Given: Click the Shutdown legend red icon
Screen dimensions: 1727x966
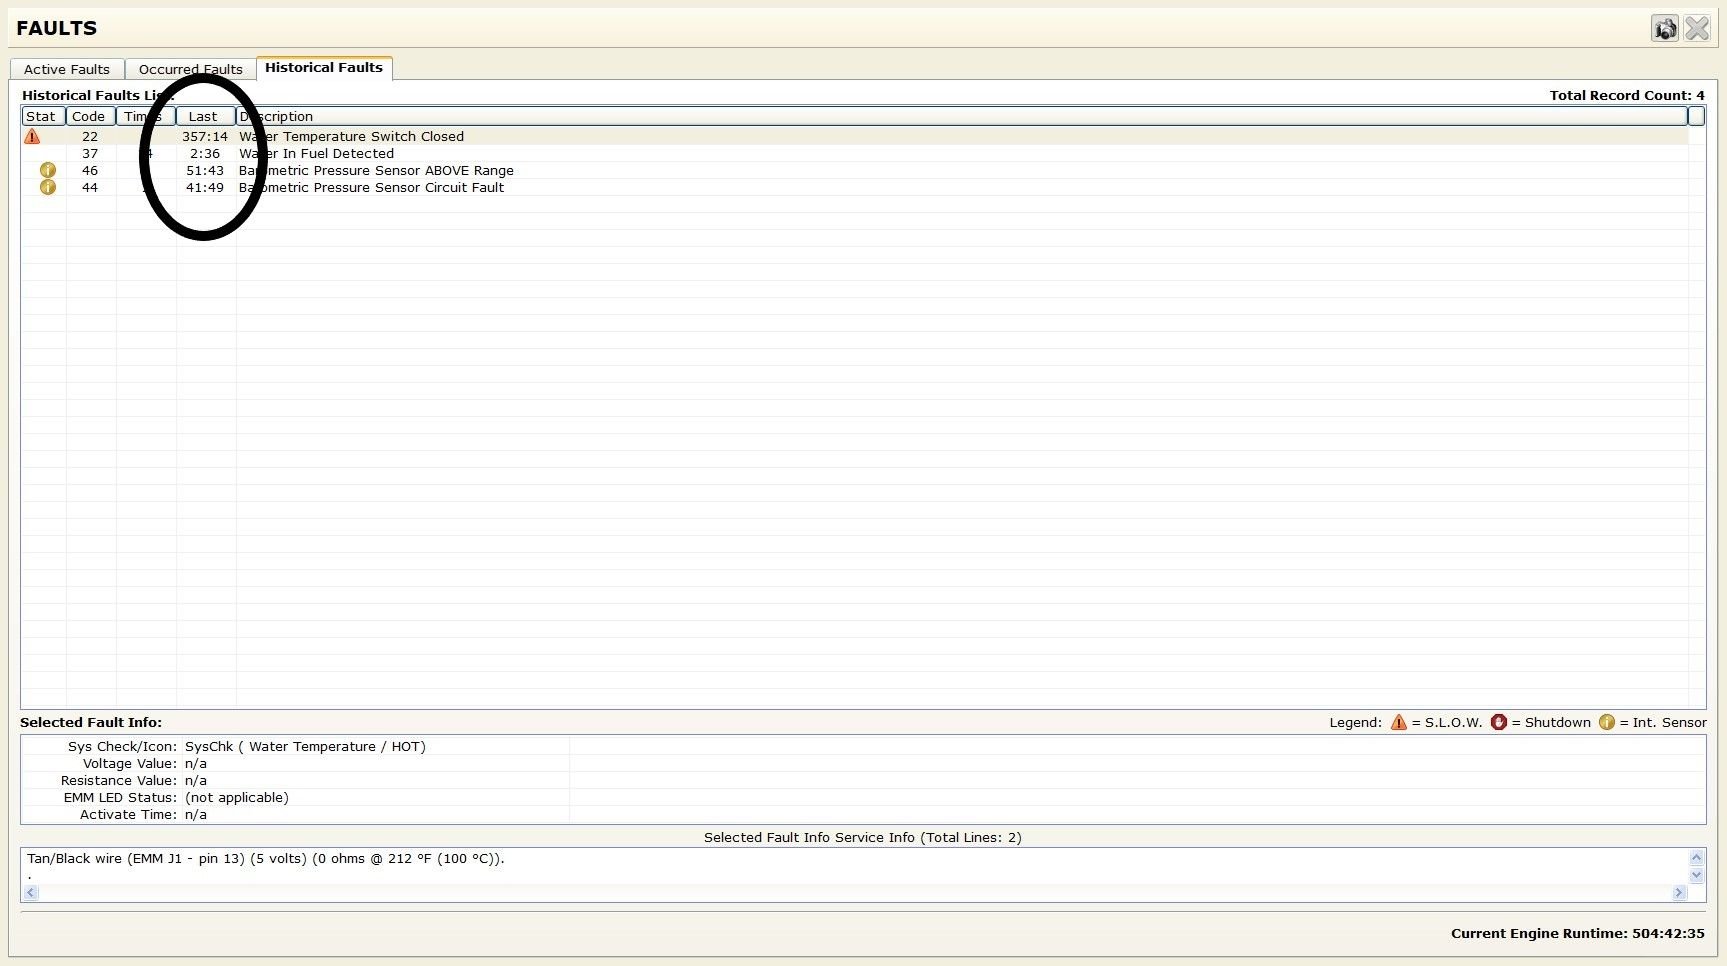Looking at the screenshot, I should tap(1498, 722).
